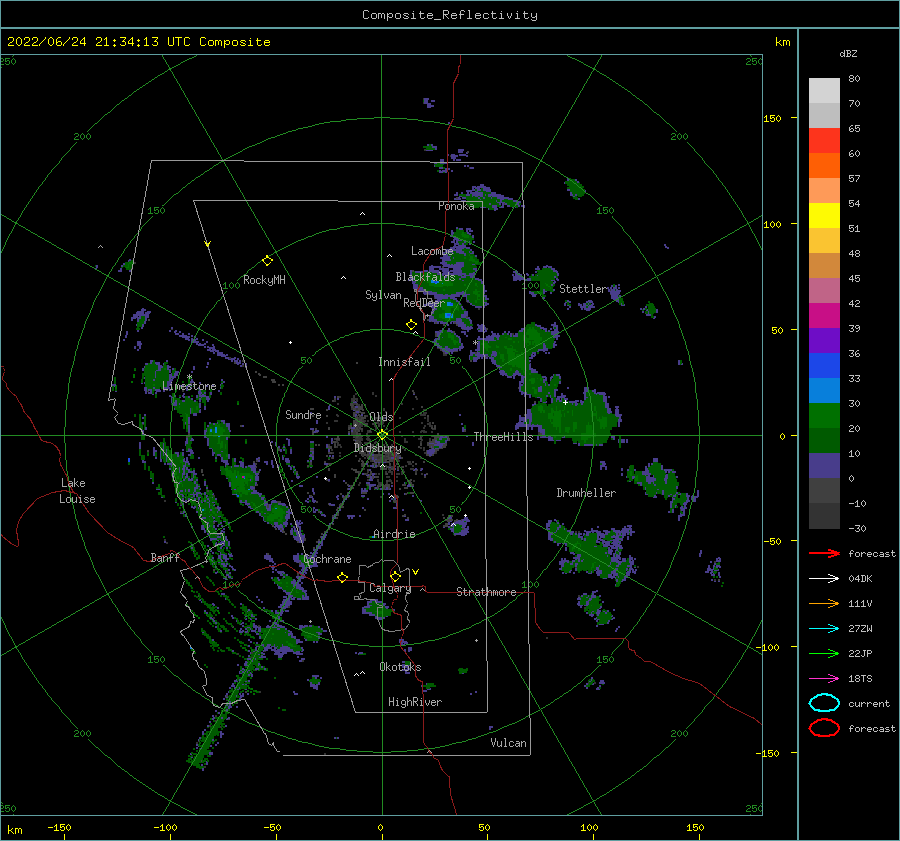
Task: Click the magenta 18TS arrow icon
Action: click(824, 679)
